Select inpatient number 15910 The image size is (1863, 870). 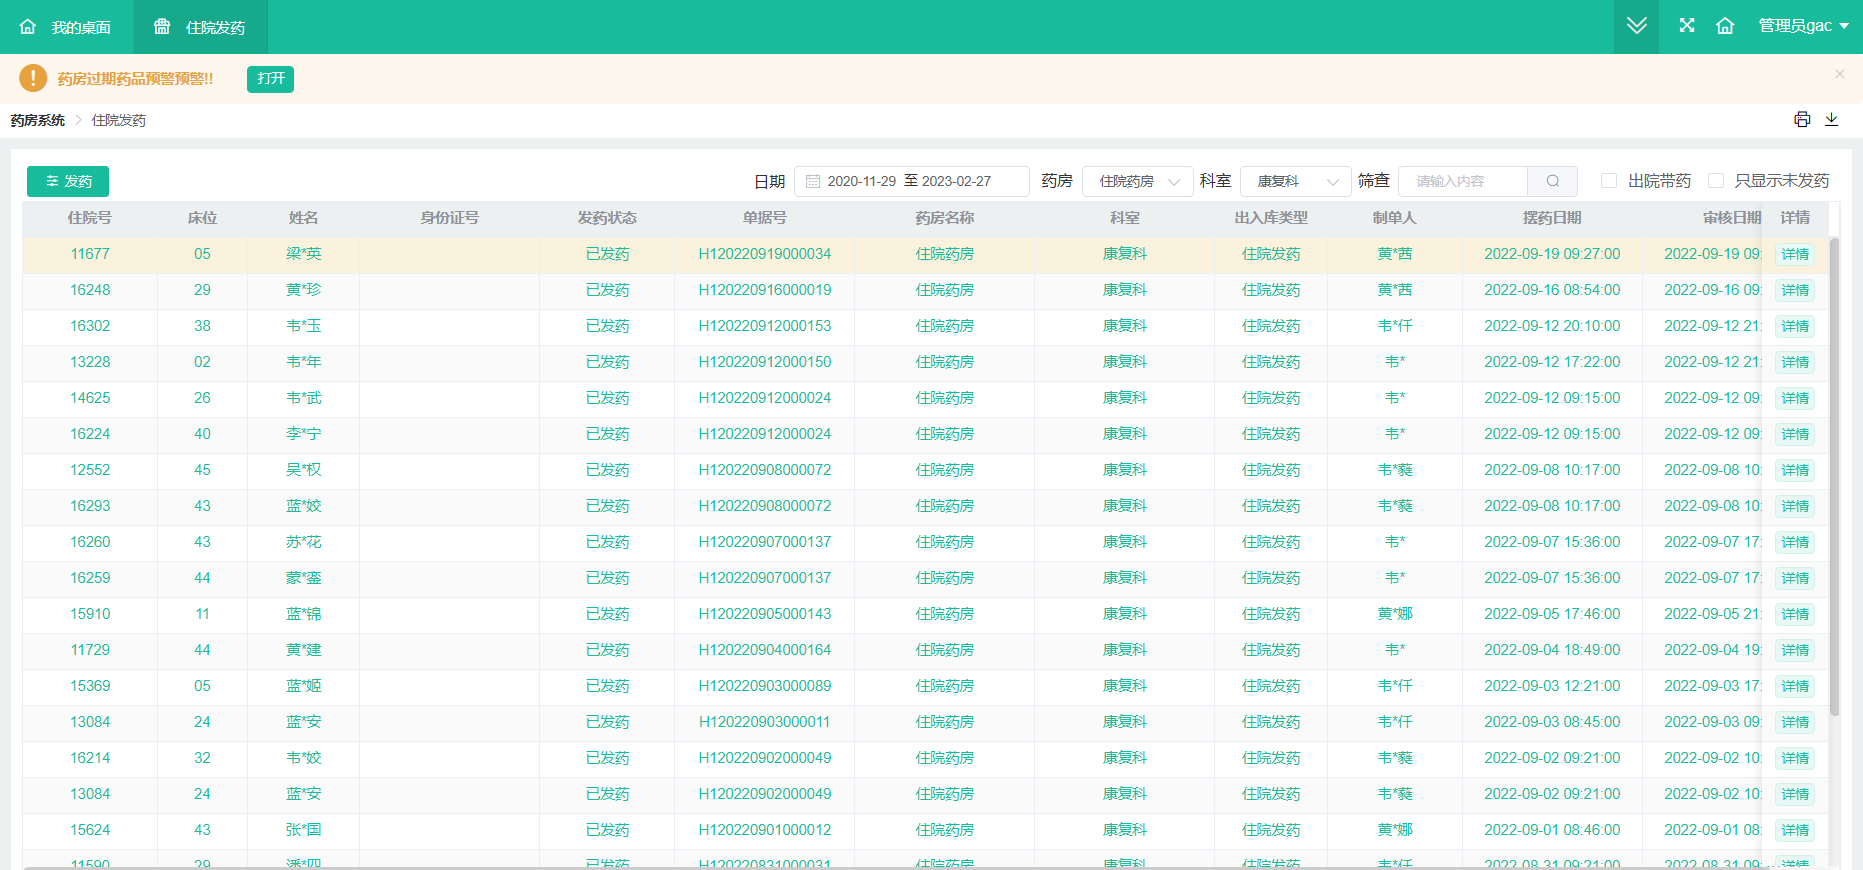point(90,614)
